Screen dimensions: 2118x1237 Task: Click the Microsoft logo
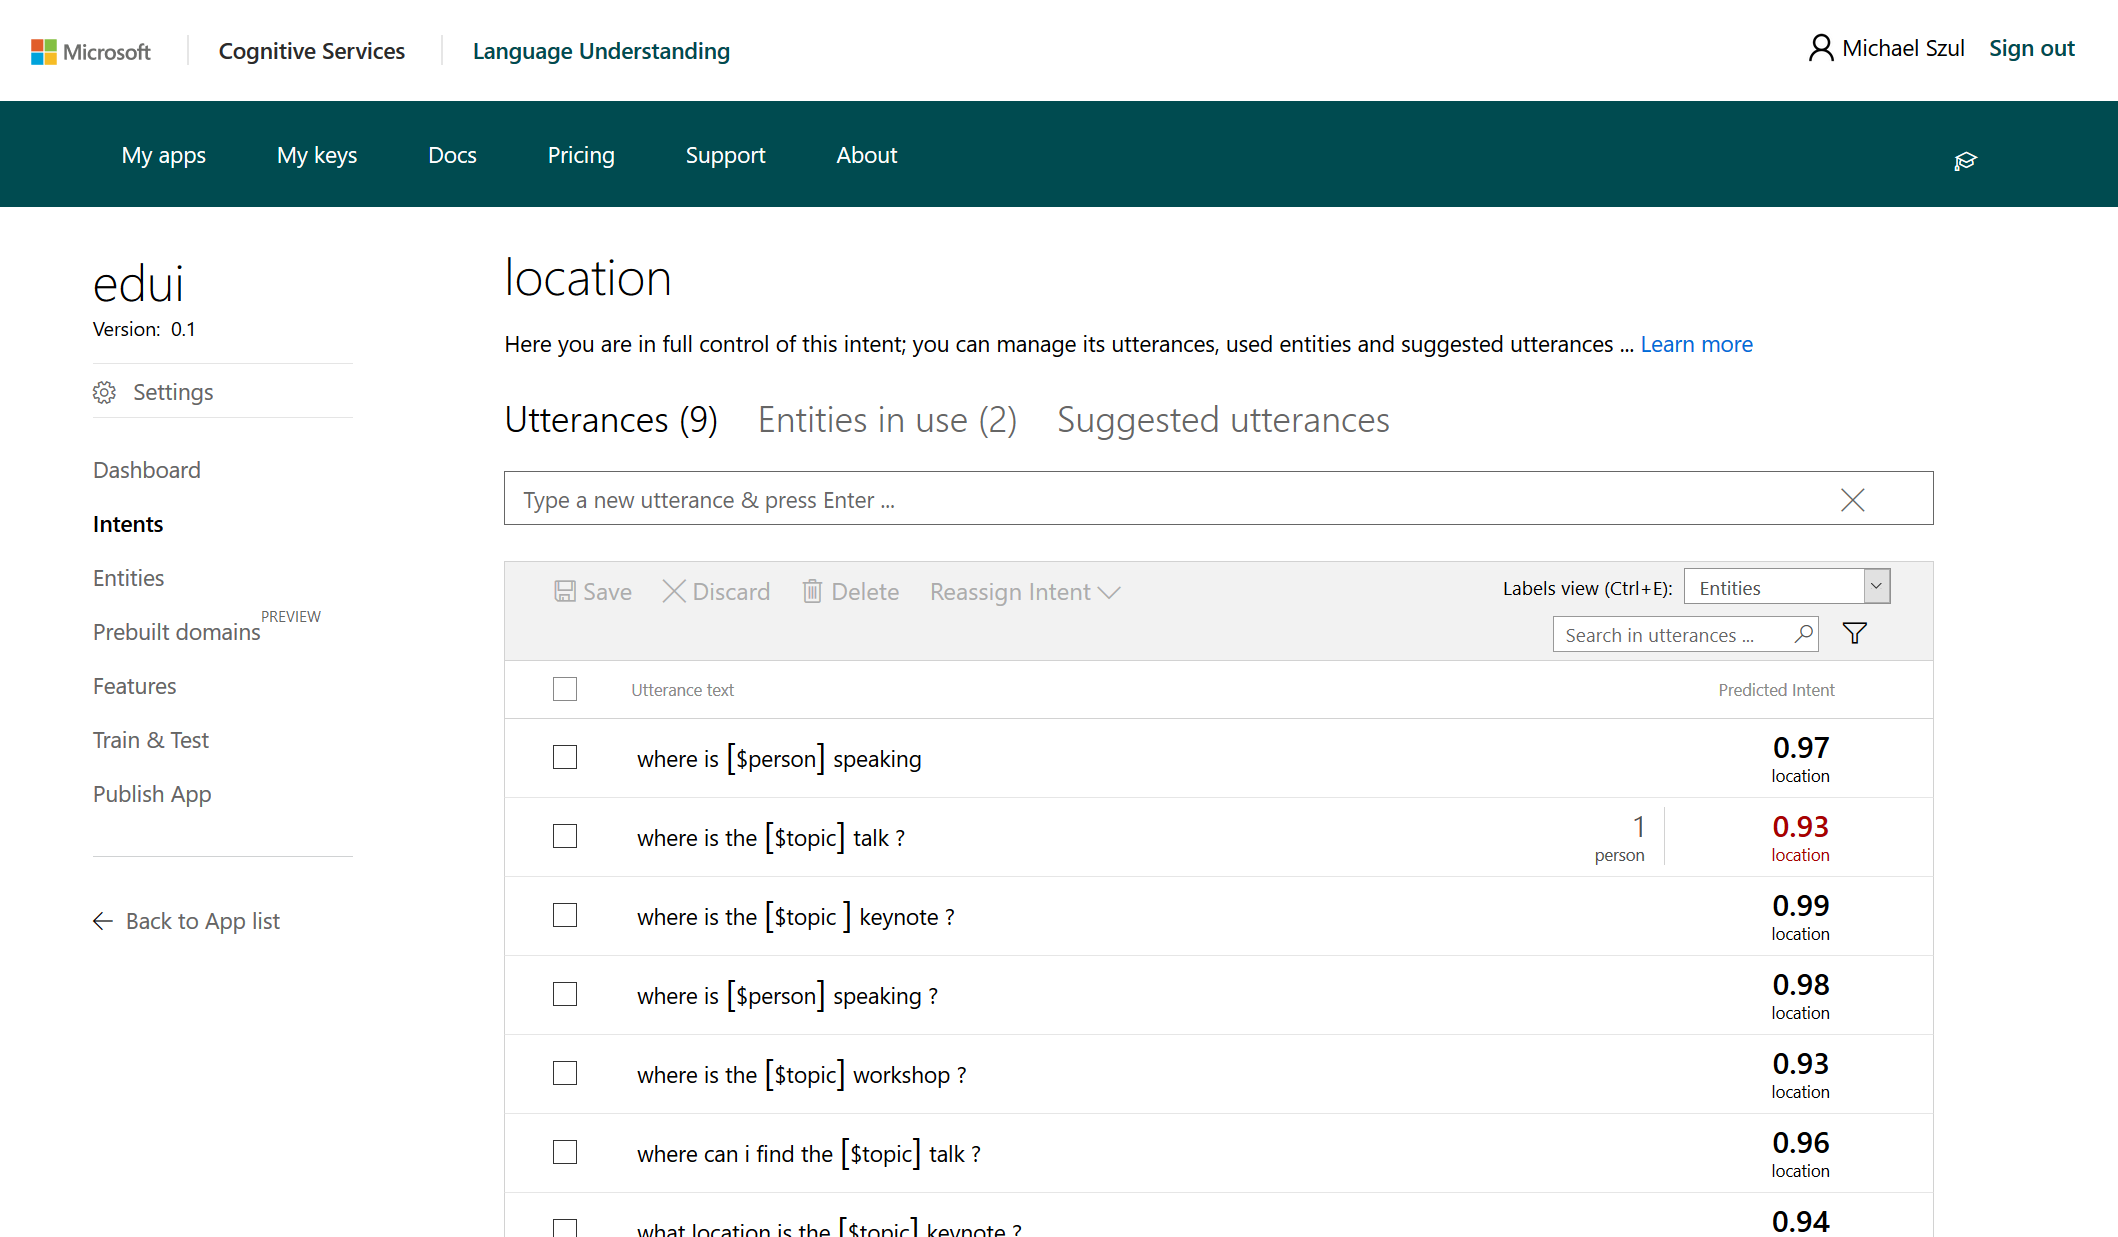90,51
